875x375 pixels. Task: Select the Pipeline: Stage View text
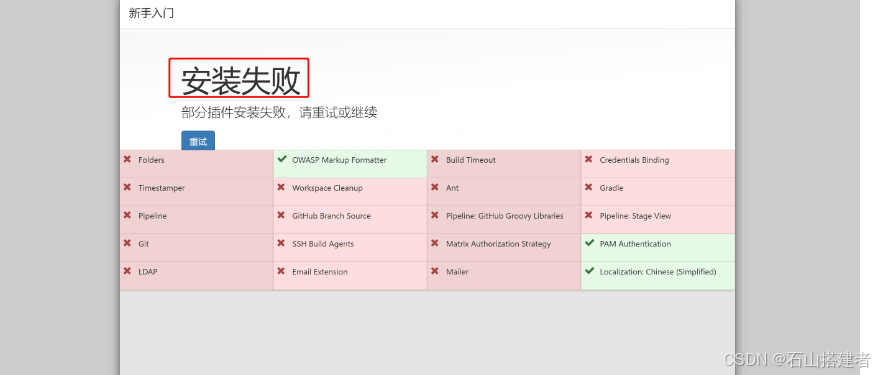pos(636,216)
